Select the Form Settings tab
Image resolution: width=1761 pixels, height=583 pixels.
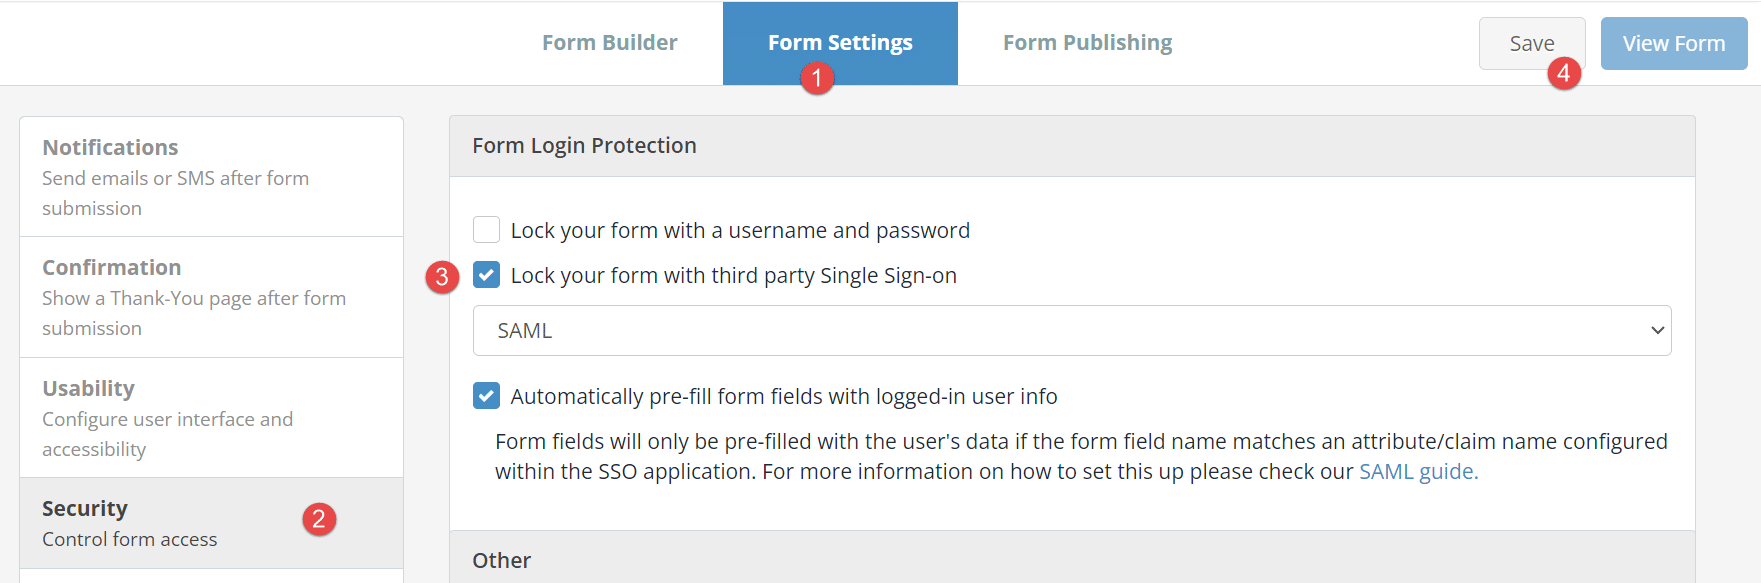[840, 43]
